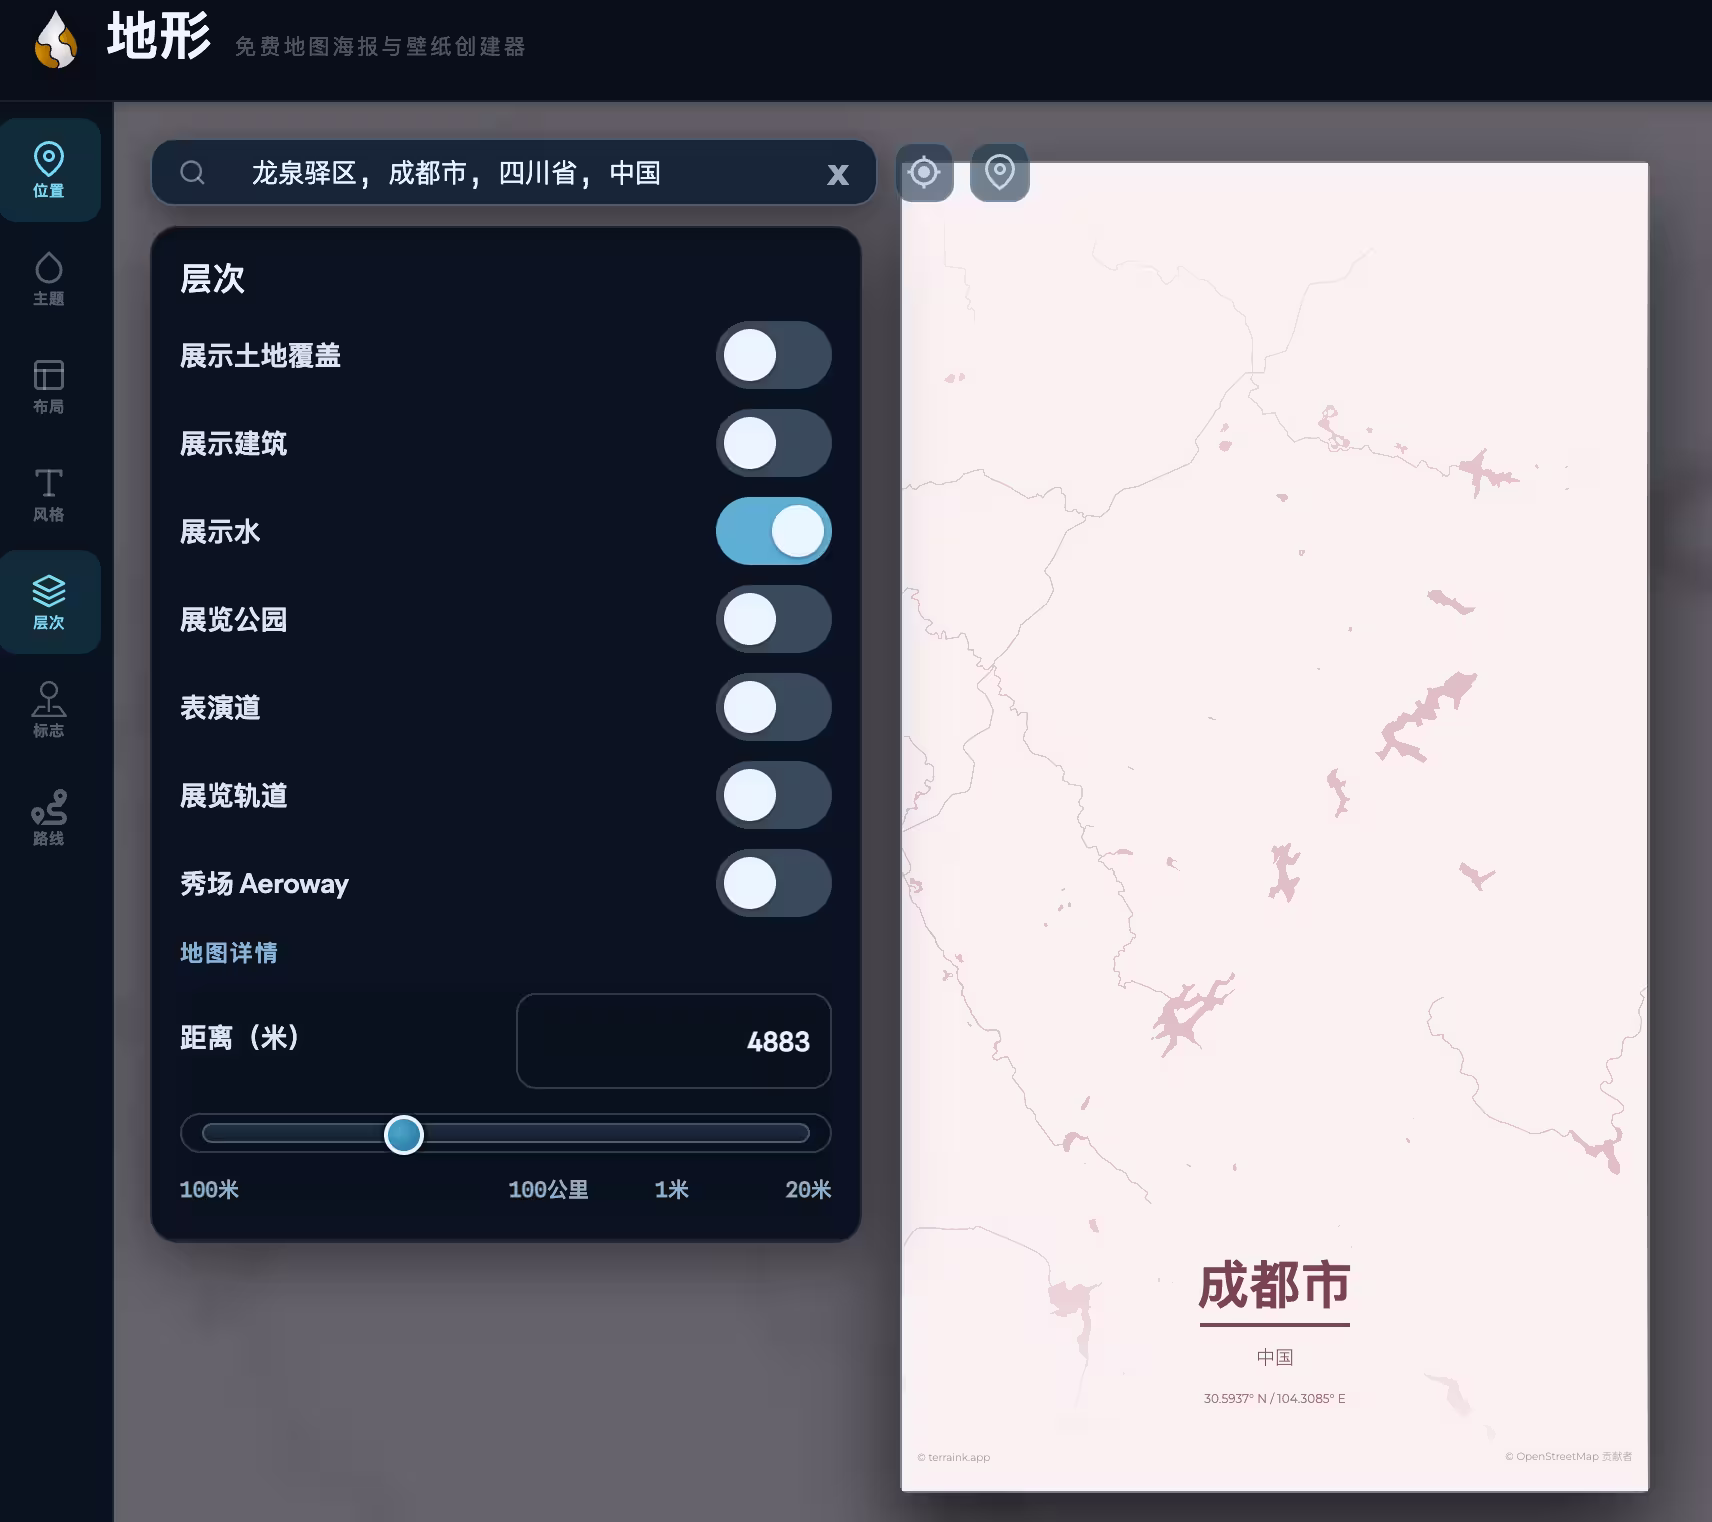The width and height of the screenshot is (1712, 1522).
Task: Click the location search field text
Action: (456, 173)
